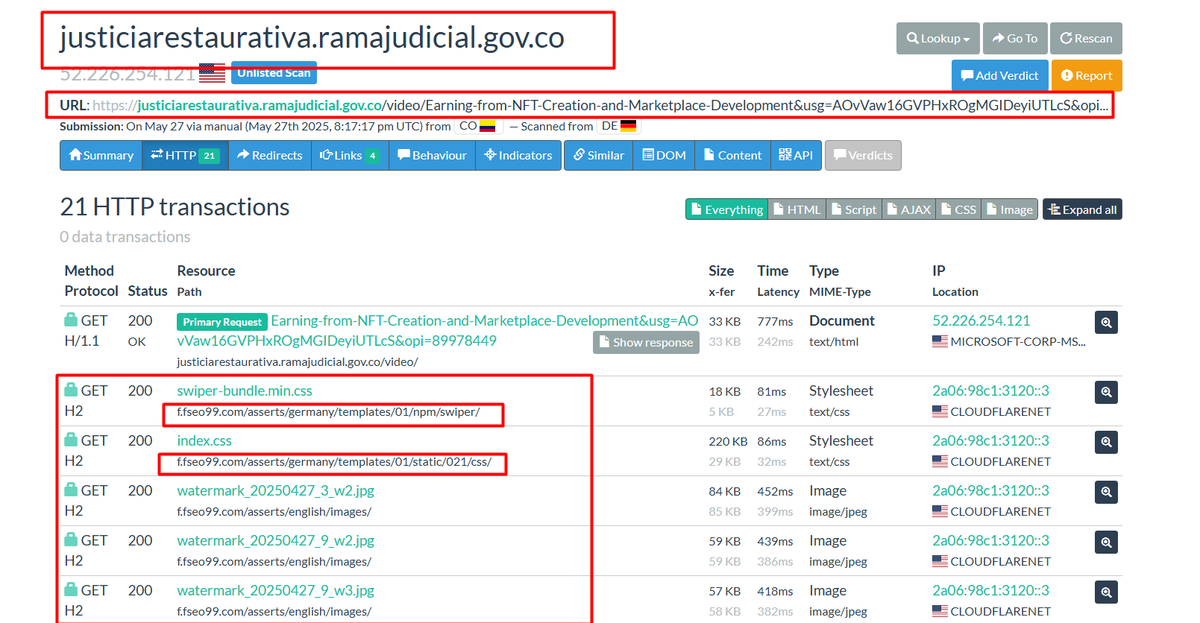Click magnifier icon for index.css row
Screen dimensions: 1200x623
pyautogui.click(x=1106, y=442)
